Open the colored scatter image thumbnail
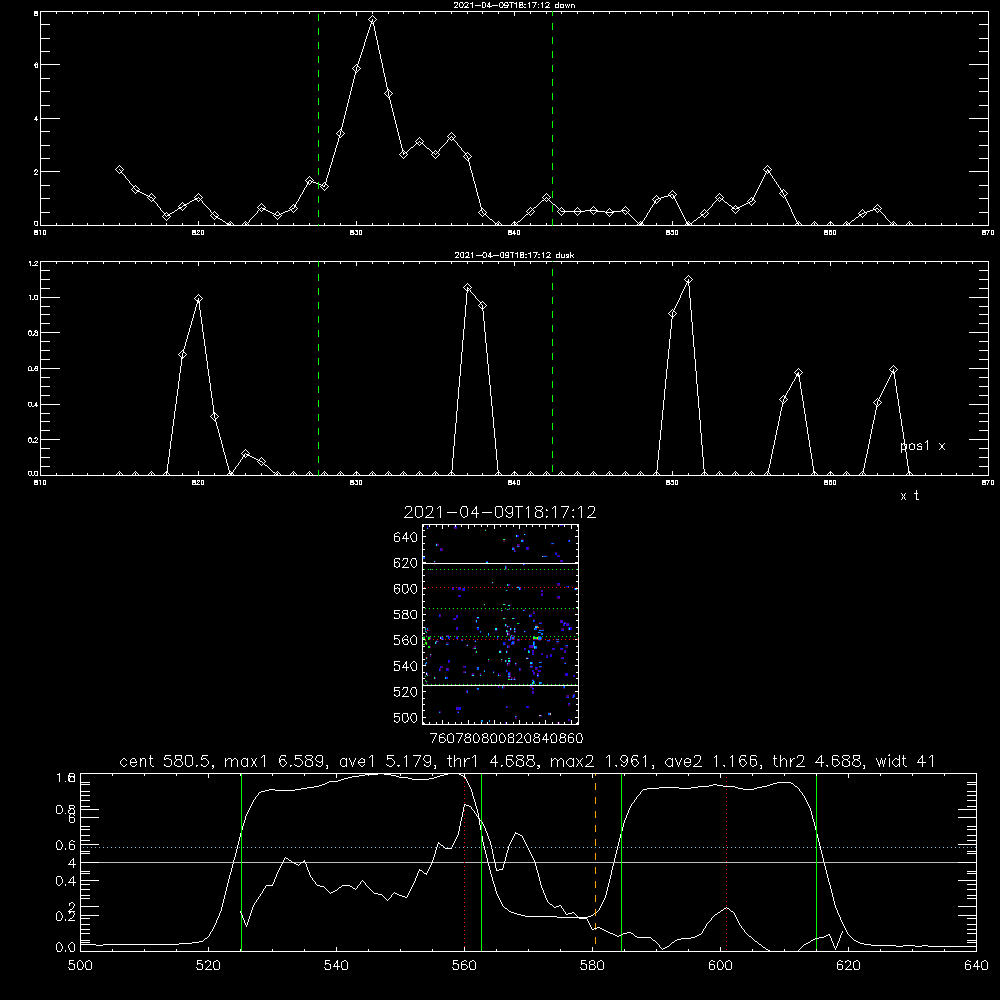Image resolution: width=1000 pixels, height=1000 pixels. (x=501, y=624)
